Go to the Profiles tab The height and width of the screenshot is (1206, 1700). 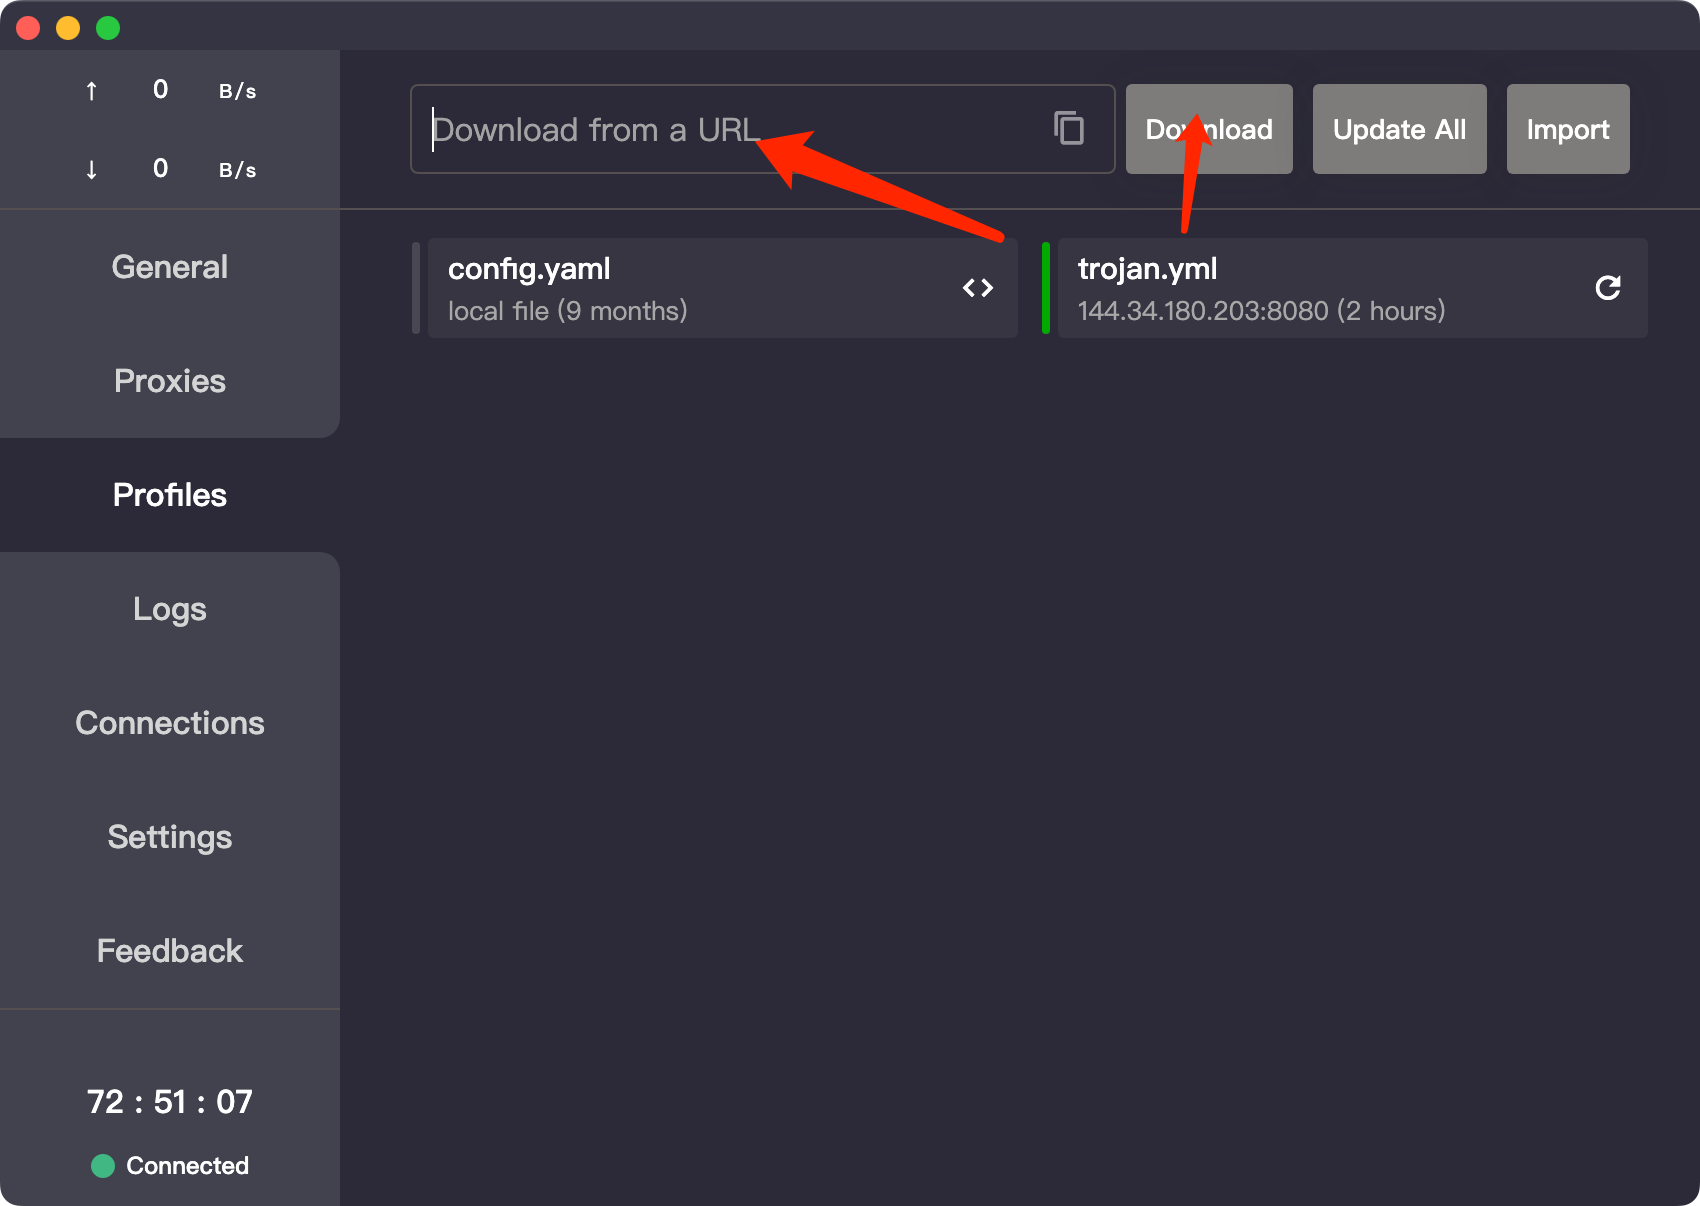click(x=170, y=495)
